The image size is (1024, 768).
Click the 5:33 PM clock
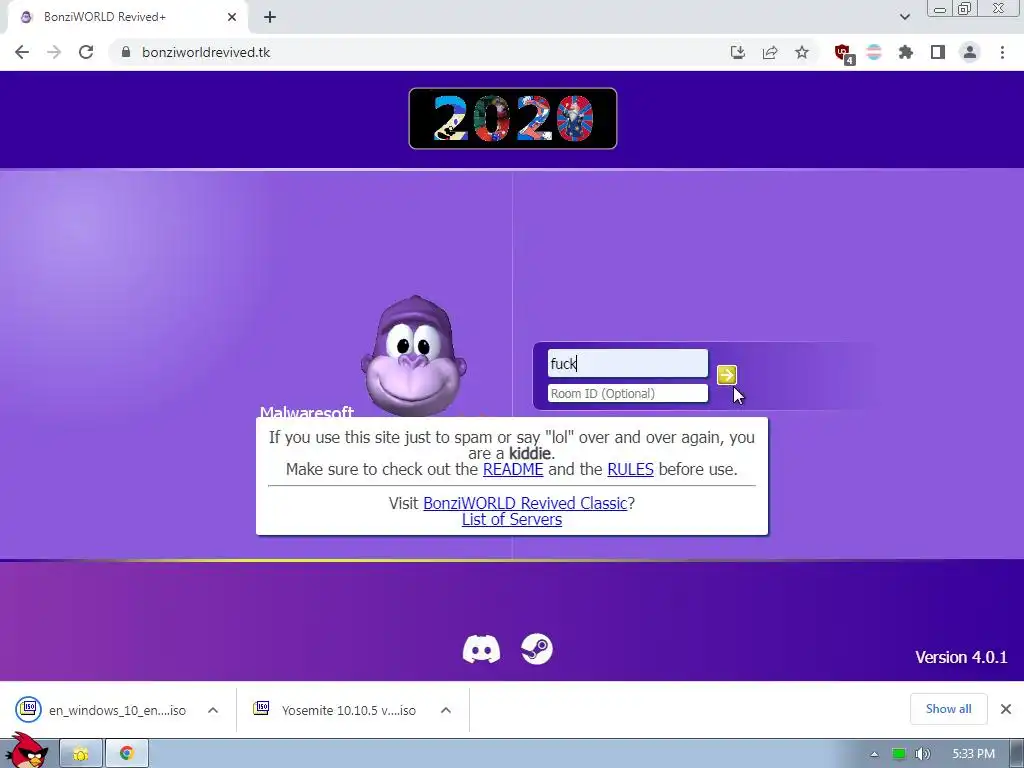pyautogui.click(x=973, y=754)
